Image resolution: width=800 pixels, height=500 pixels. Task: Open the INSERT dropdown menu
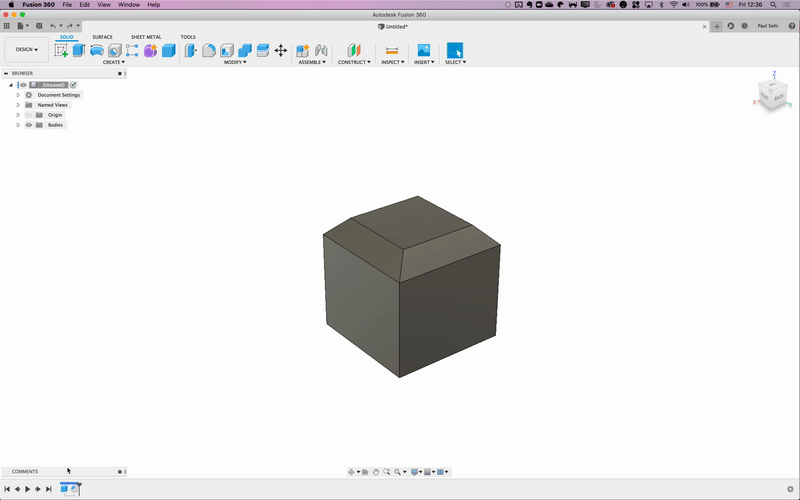click(x=424, y=62)
